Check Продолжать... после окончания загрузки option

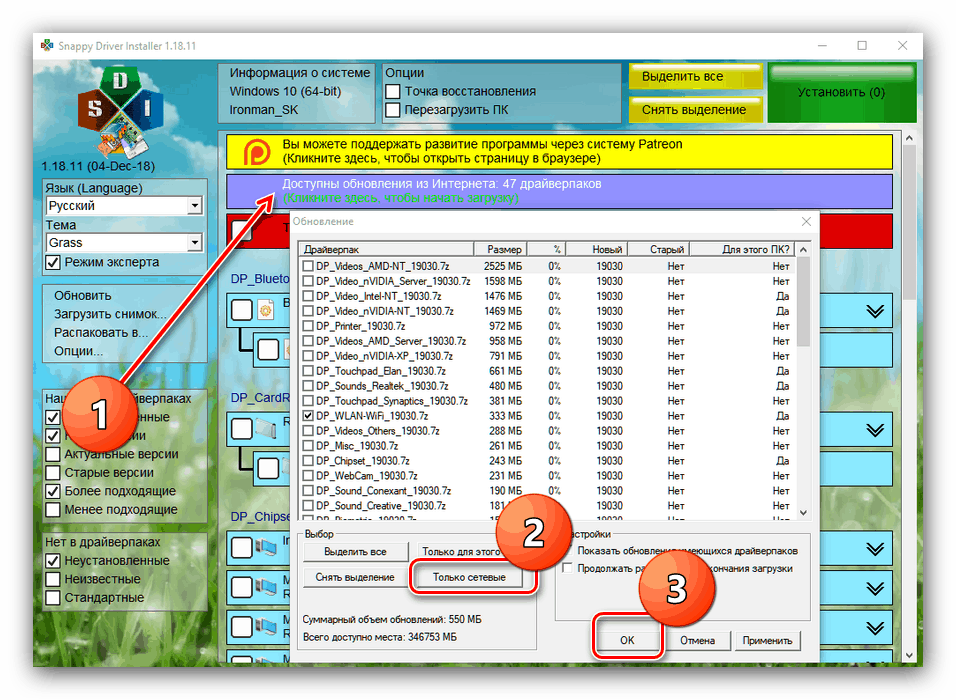[568, 568]
